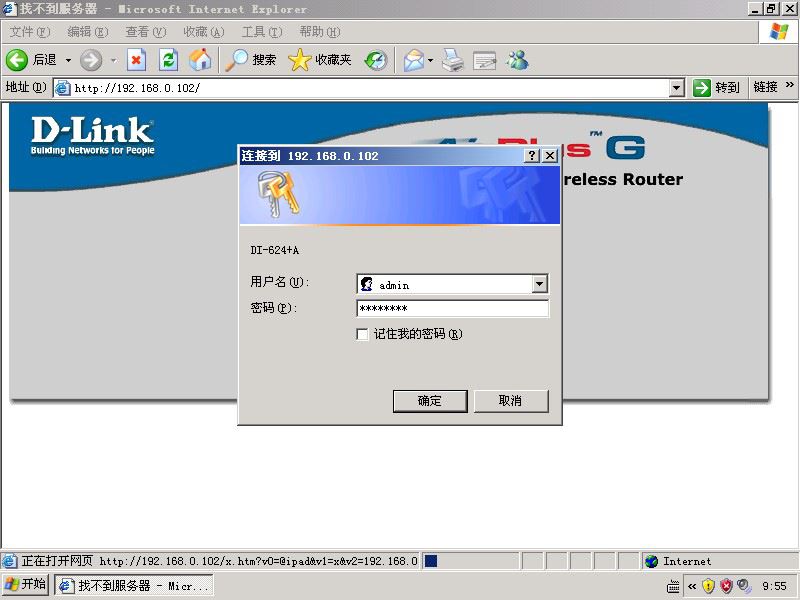Click the IE taskbar window button
The height and width of the screenshot is (600, 800).
(x=133, y=586)
